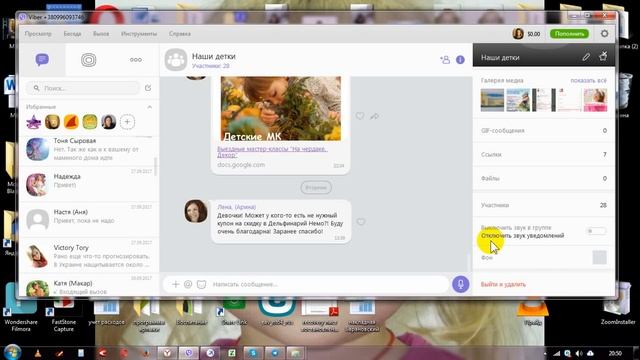Click показать всё in media gallery
640x360 pixels.
pyautogui.click(x=589, y=80)
